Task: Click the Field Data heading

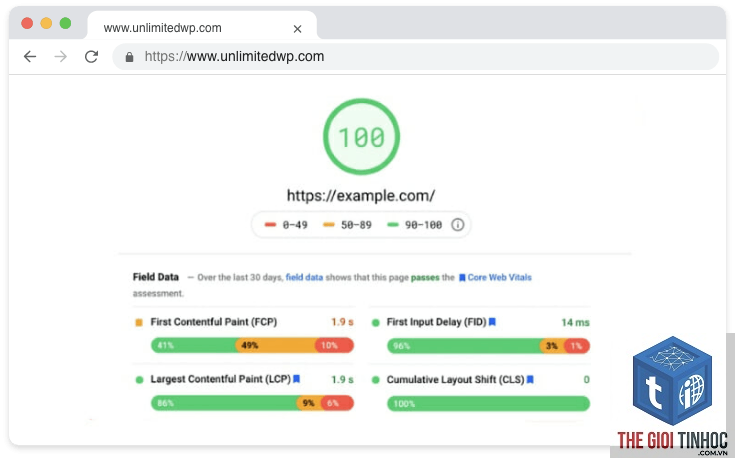Action: [x=156, y=277]
